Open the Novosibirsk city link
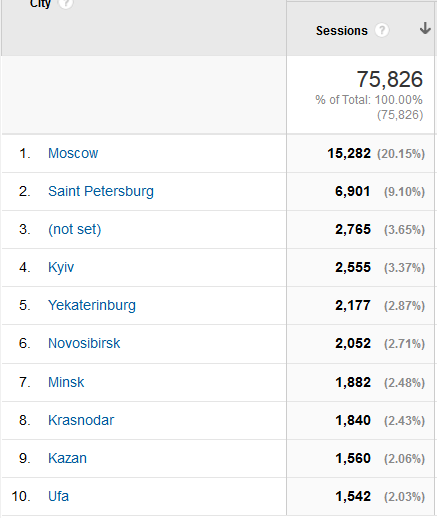 (x=84, y=343)
